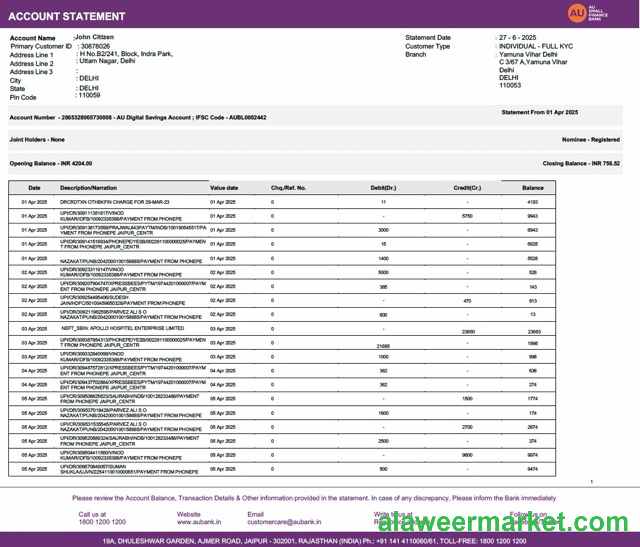Image resolution: width=640 pixels, height=547 pixels.
Task: Select Primary Customer ID 30878026
Action: point(95,46)
